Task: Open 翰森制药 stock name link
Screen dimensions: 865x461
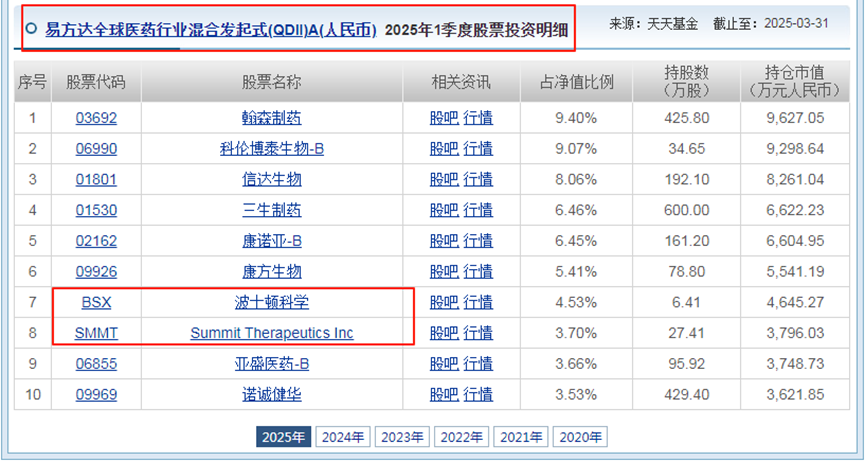Action: (272, 118)
